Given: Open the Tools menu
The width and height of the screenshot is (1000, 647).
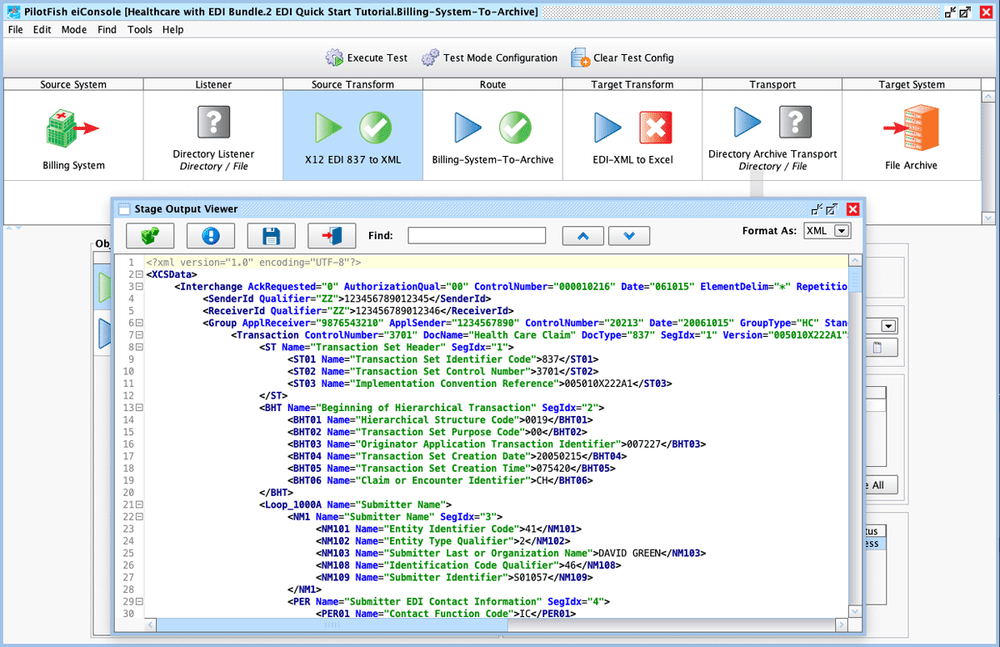Looking at the screenshot, I should click(140, 29).
